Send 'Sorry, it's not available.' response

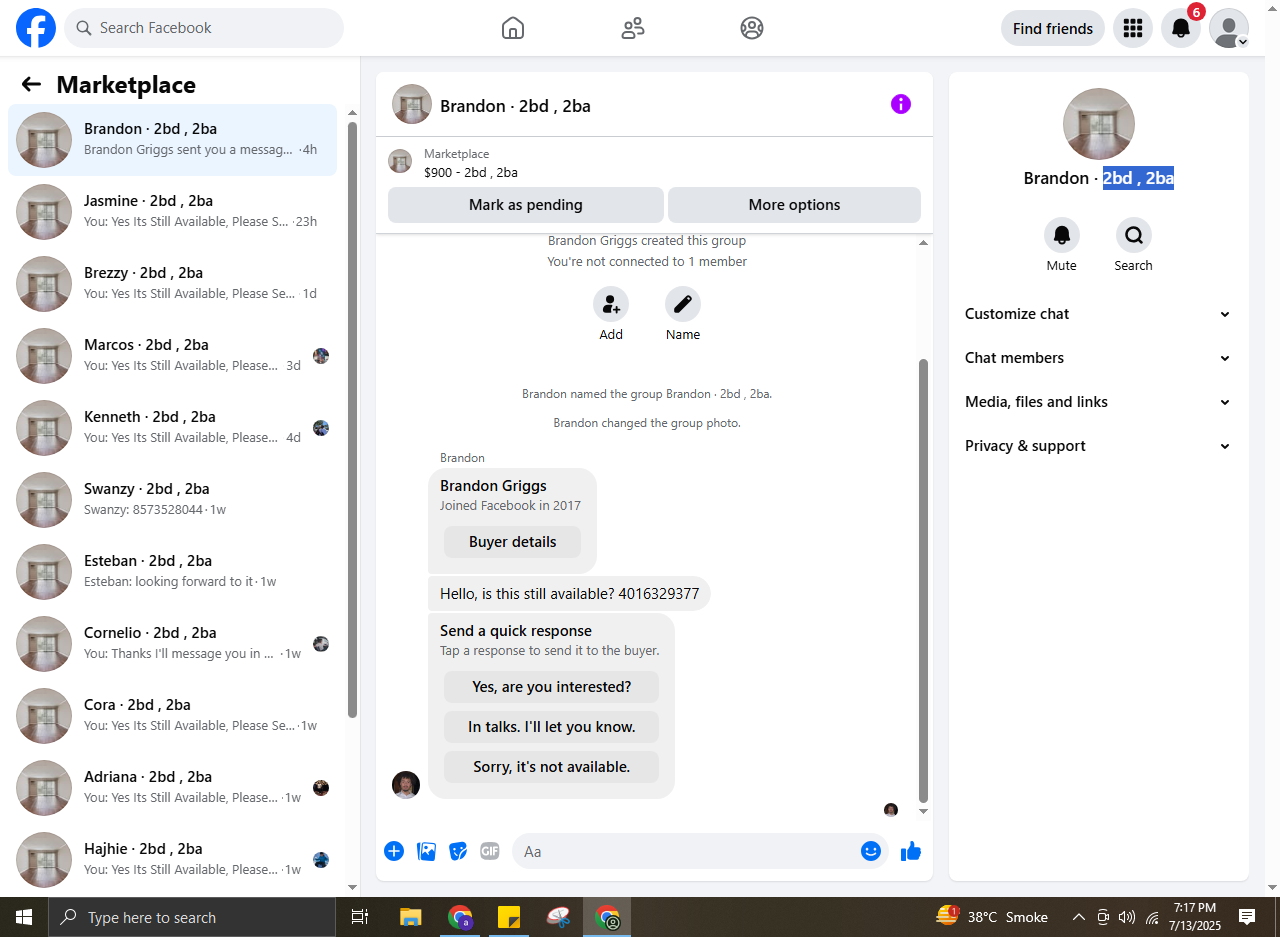(552, 767)
